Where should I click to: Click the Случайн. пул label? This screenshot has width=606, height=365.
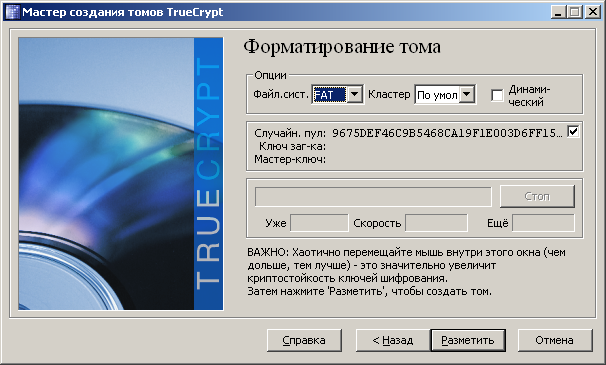(290, 133)
